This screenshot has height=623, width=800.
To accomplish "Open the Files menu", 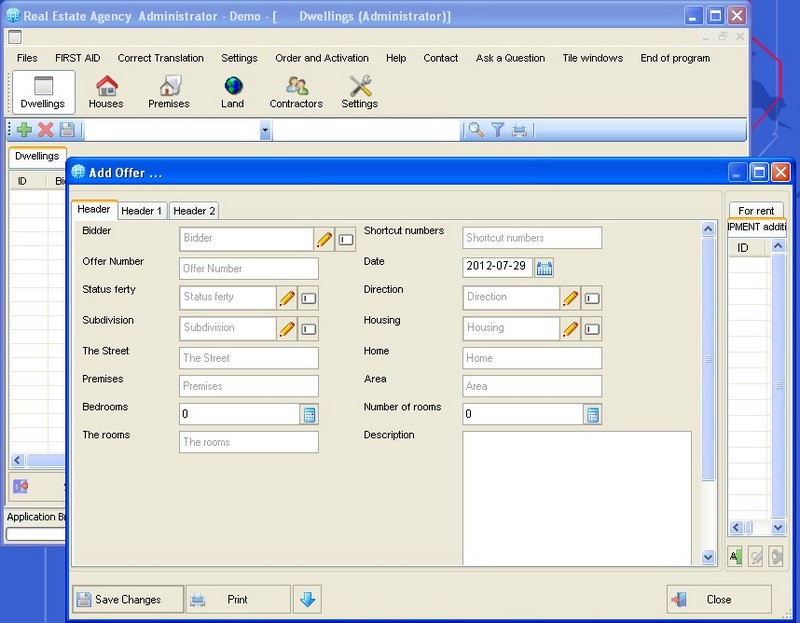I will [x=27, y=58].
